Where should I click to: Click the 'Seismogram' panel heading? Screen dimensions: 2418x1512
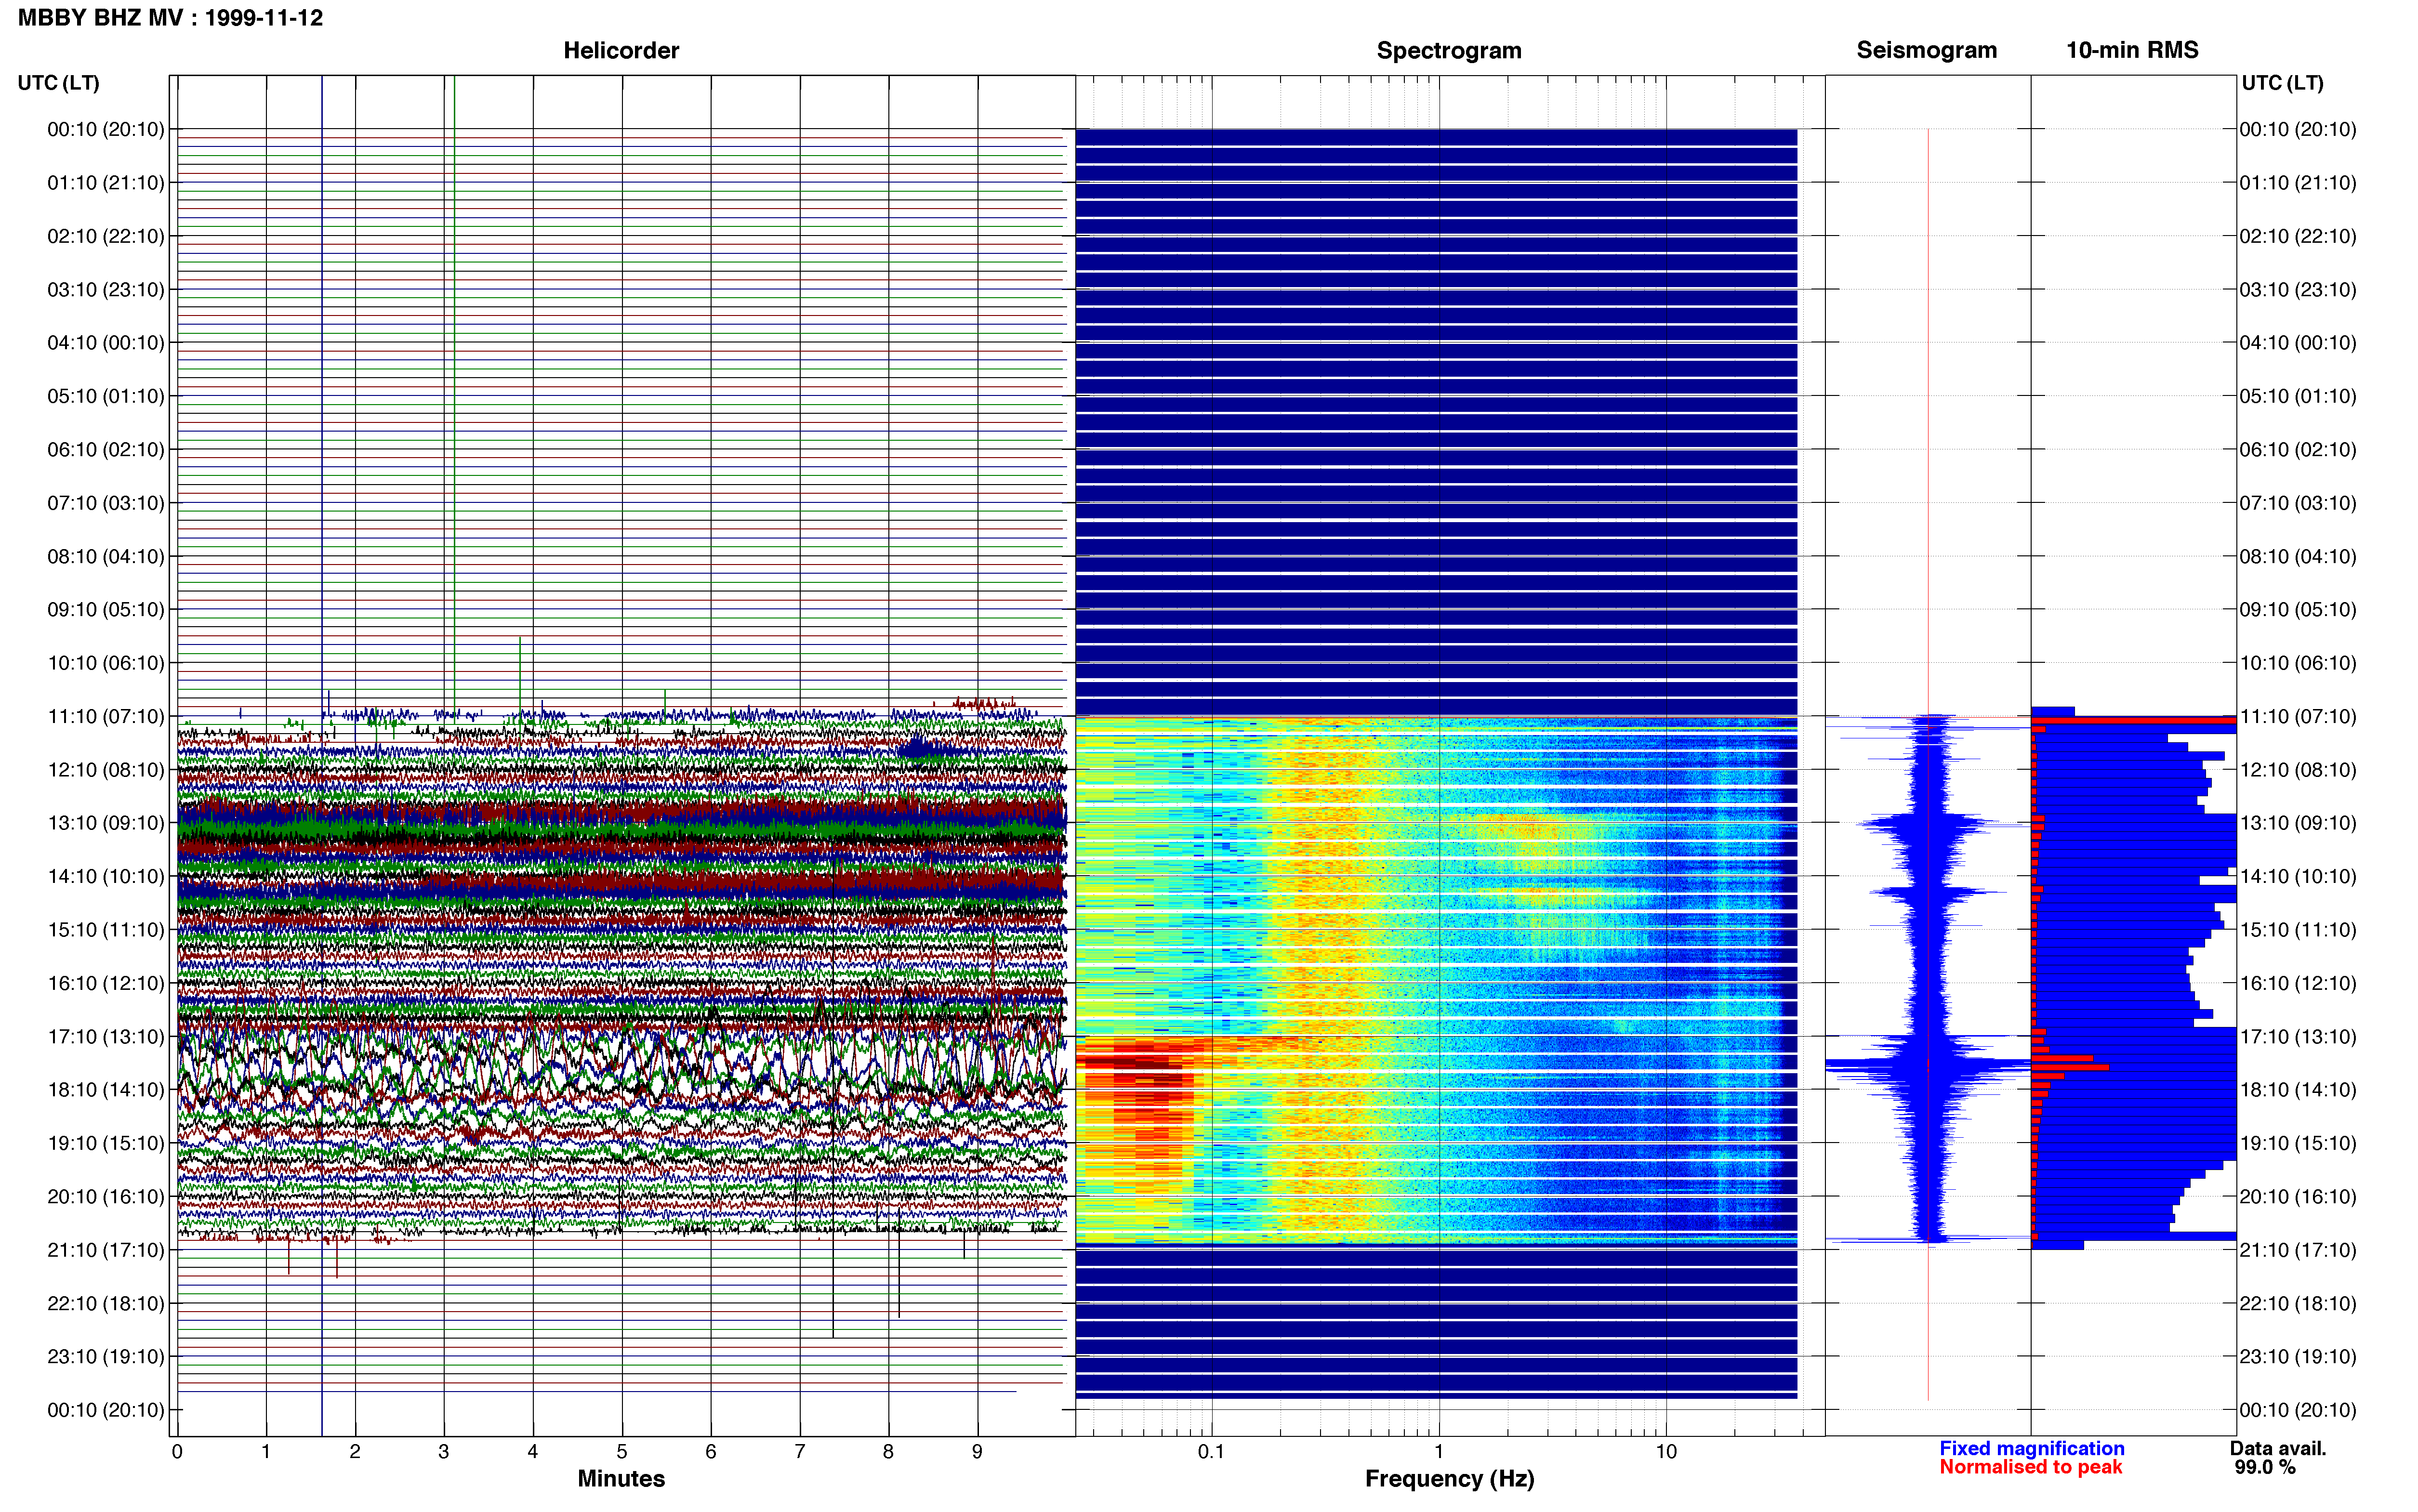pos(1926,50)
